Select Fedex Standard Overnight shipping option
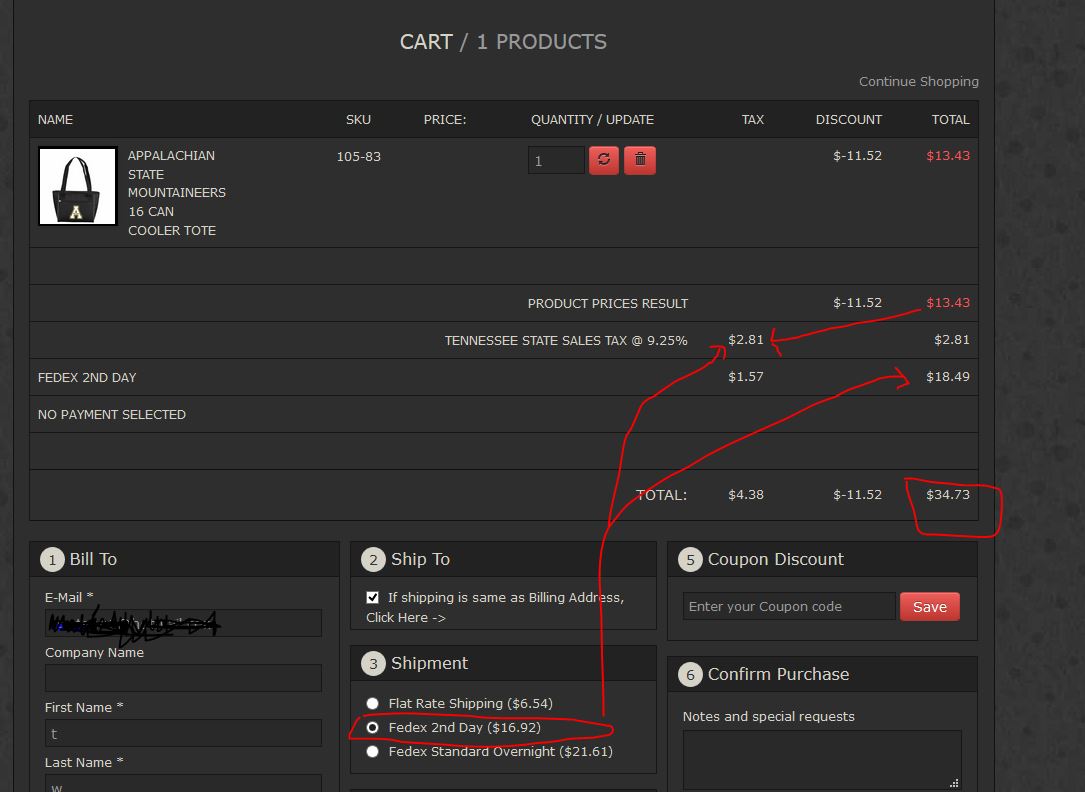The height and width of the screenshot is (792, 1085). (373, 752)
